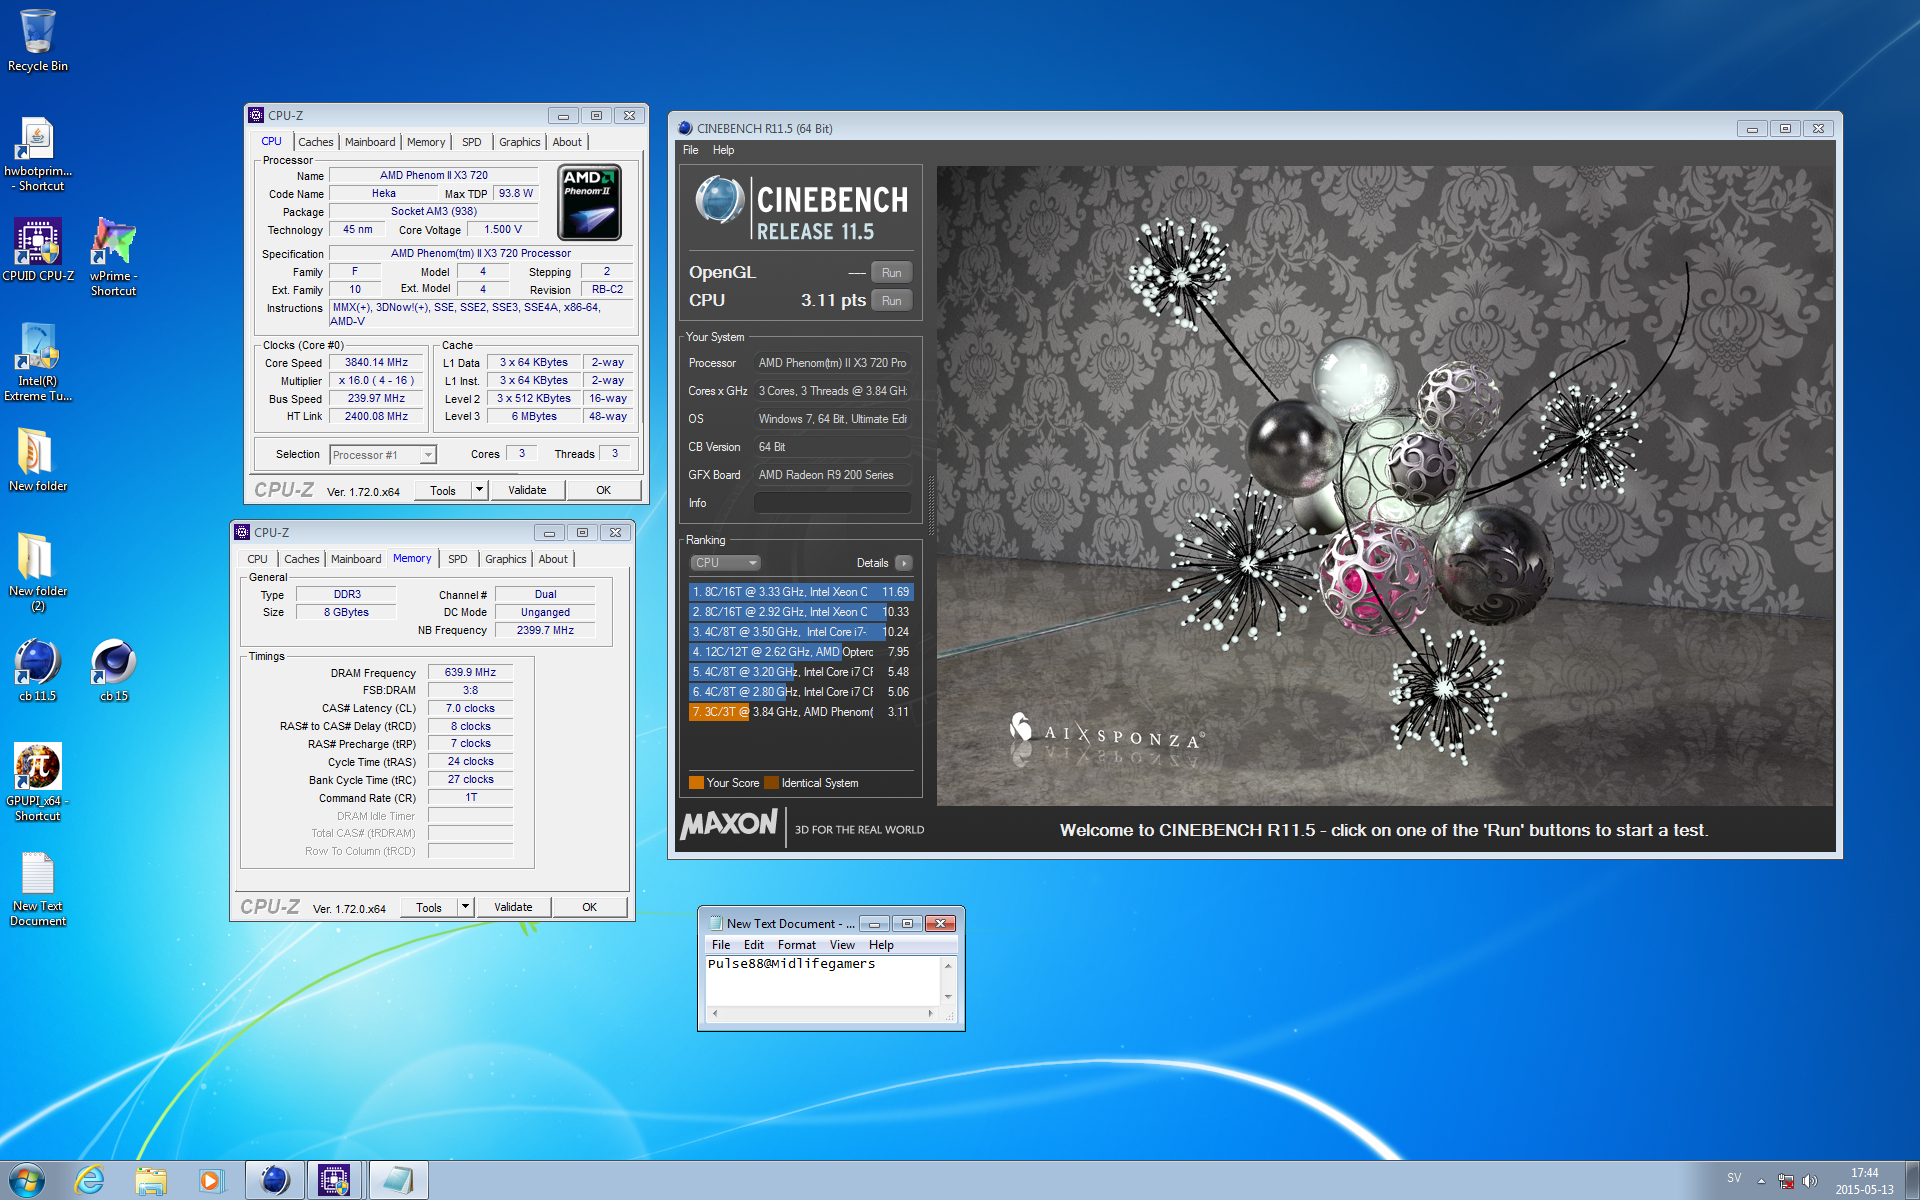Open the Cinebench File menu
This screenshot has width=1920, height=1200.
click(691, 150)
